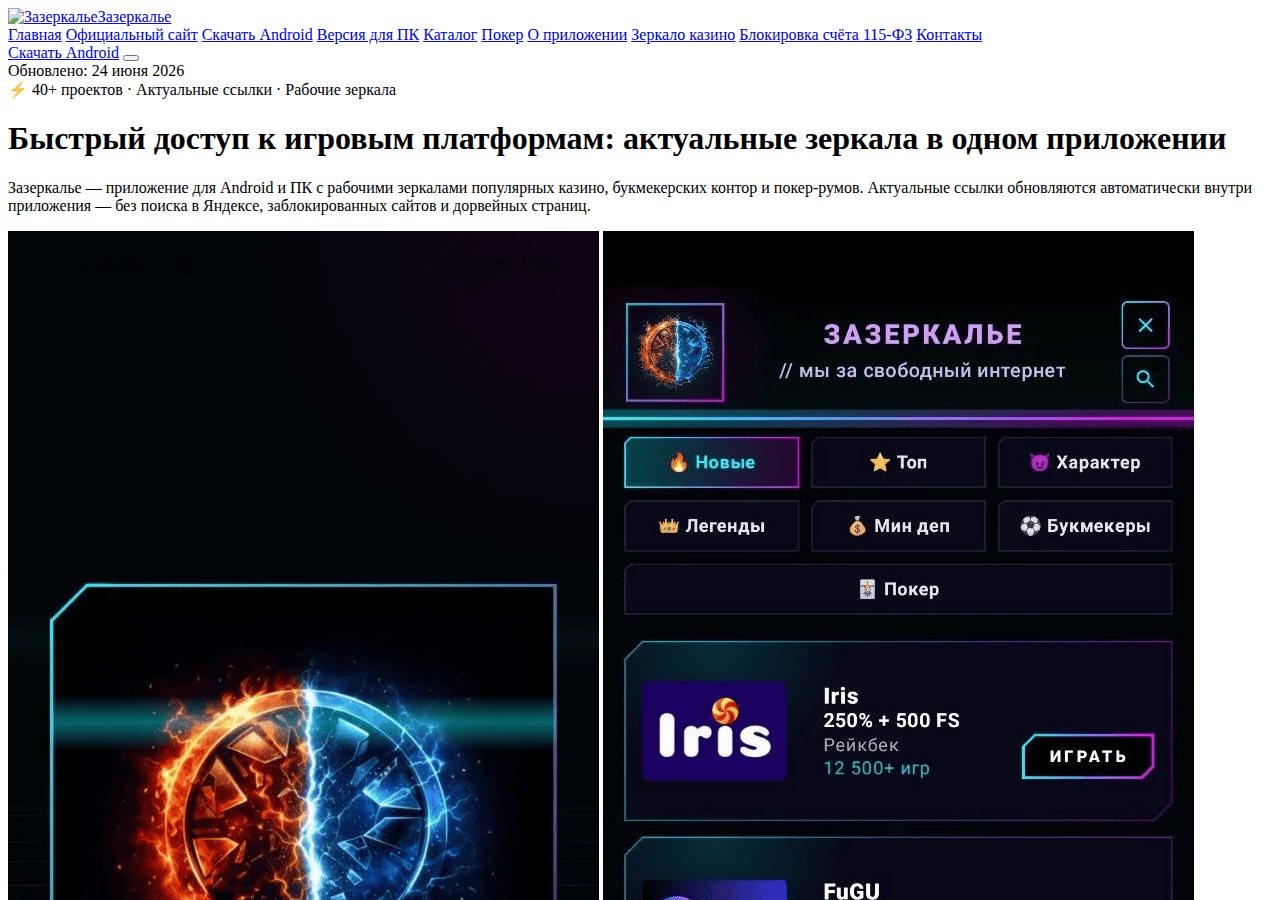This screenshot has width=1280, height=900.
Task: Click the мы за свободный интернет slogan
Action: (x=922, y=371)
